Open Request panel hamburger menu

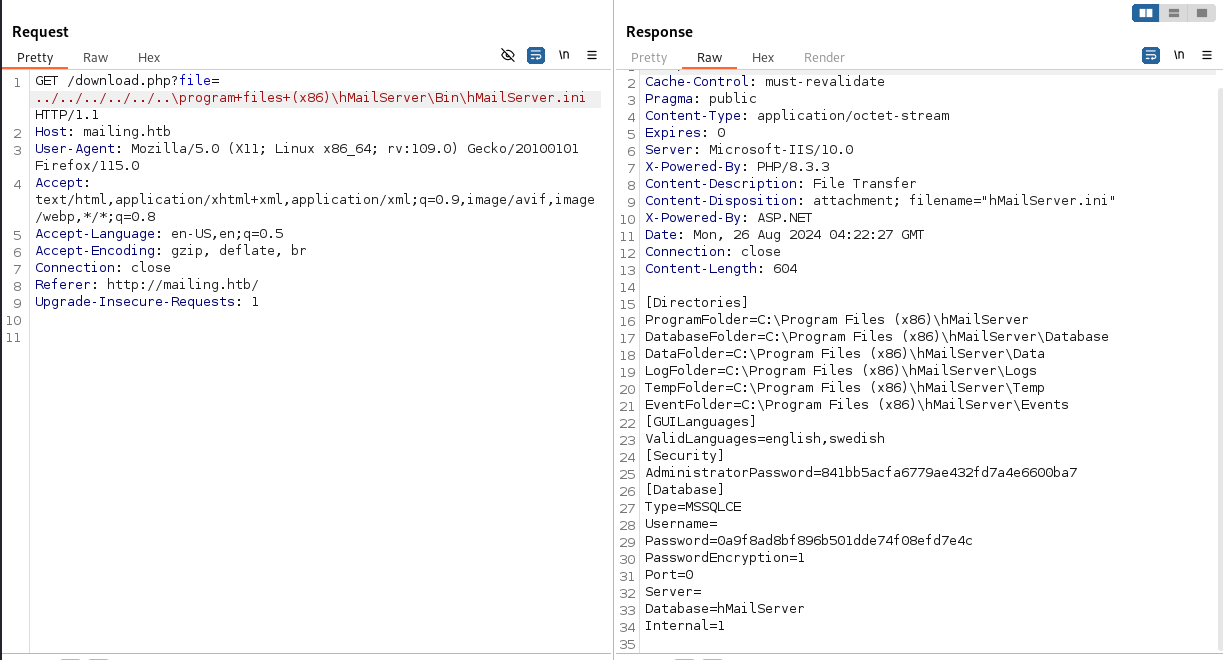pyautogui.click(x=592, y=55)
